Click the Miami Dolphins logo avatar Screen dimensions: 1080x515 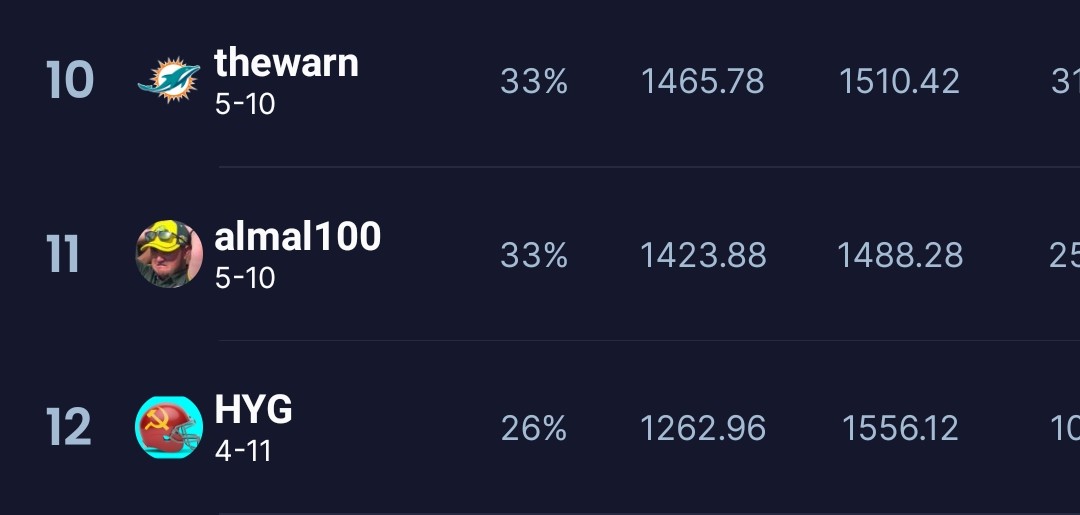coord(169,80)
